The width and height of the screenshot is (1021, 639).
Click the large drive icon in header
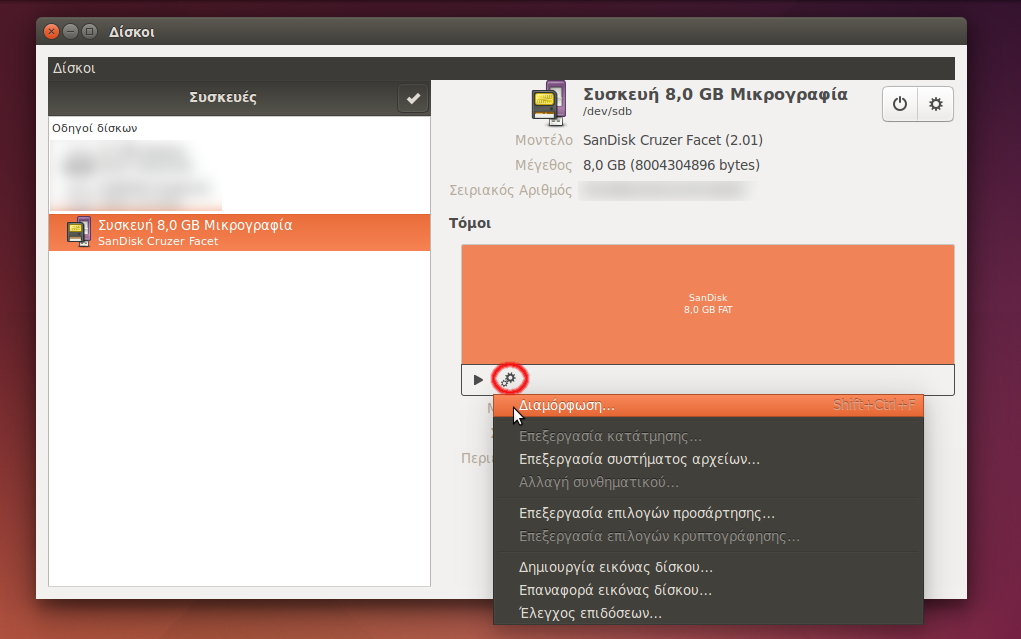pyautogui.click(x=548, y=101)
